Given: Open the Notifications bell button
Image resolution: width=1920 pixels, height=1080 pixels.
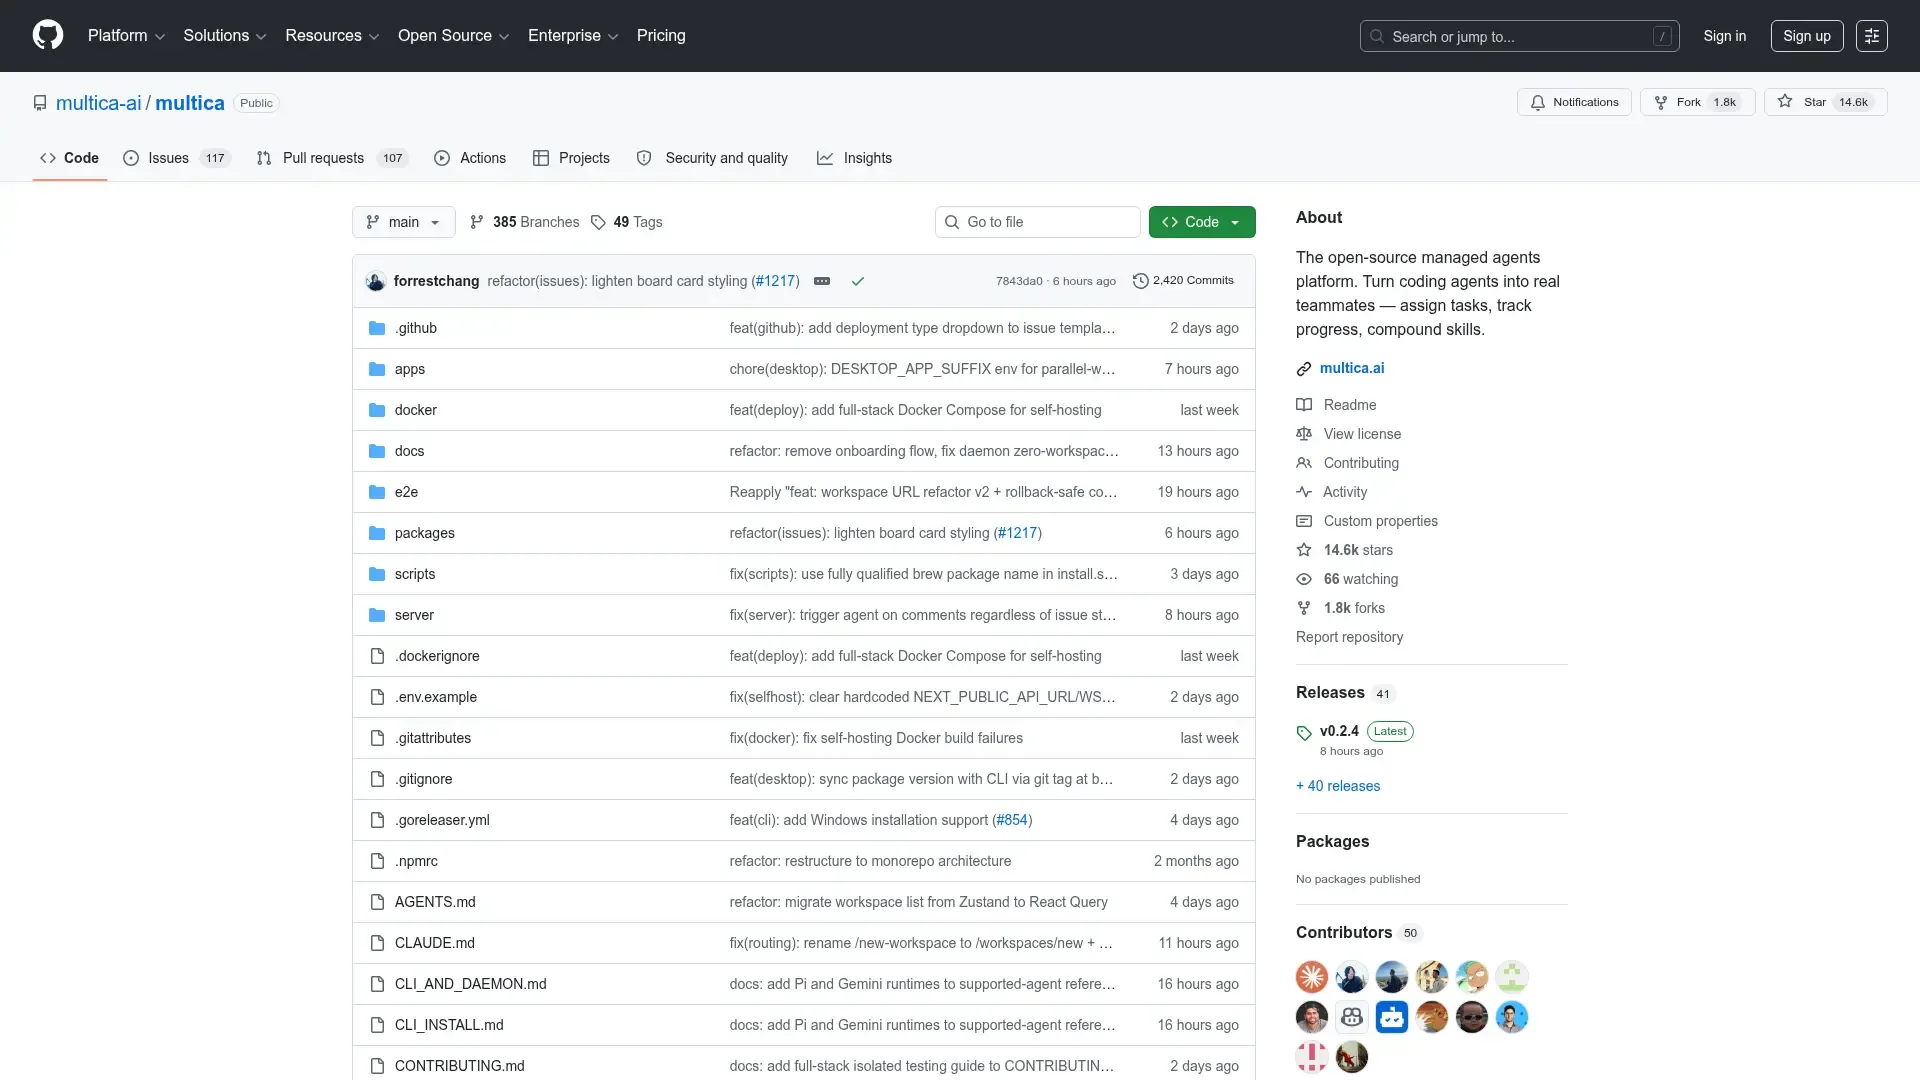Looking at the screenshot, I should (1574, 102).
